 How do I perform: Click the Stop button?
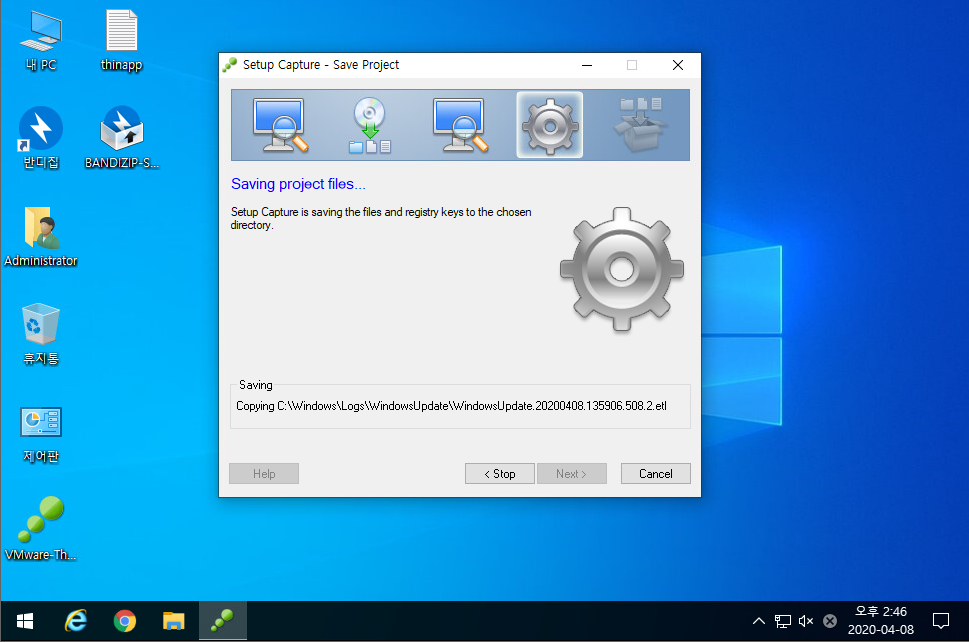499,474
